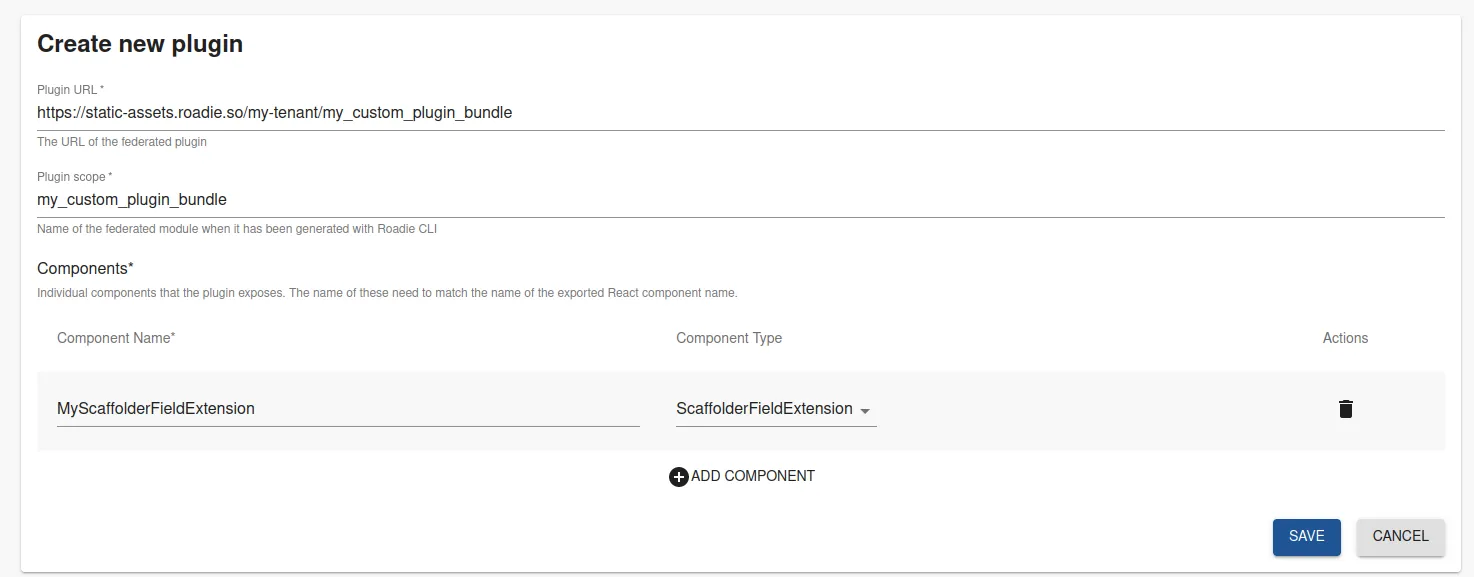Click the Create new plugin heading
This screenshot has height=577, width=1474.
(140, 44)
